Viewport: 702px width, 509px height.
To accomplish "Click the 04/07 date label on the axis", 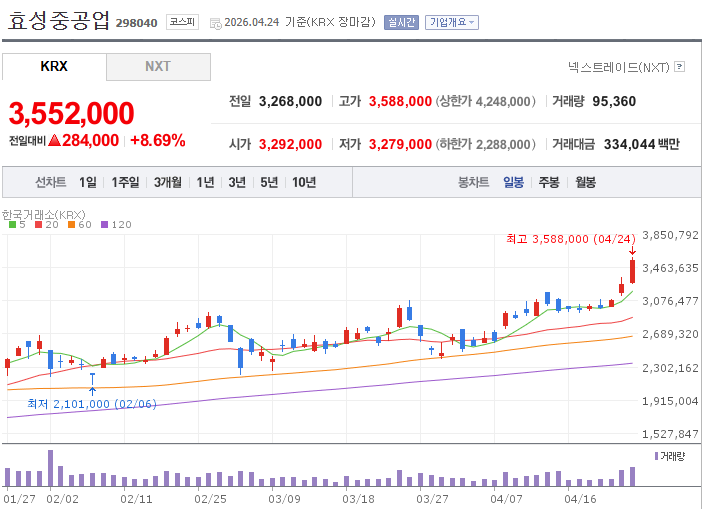I will coord(506,499).
